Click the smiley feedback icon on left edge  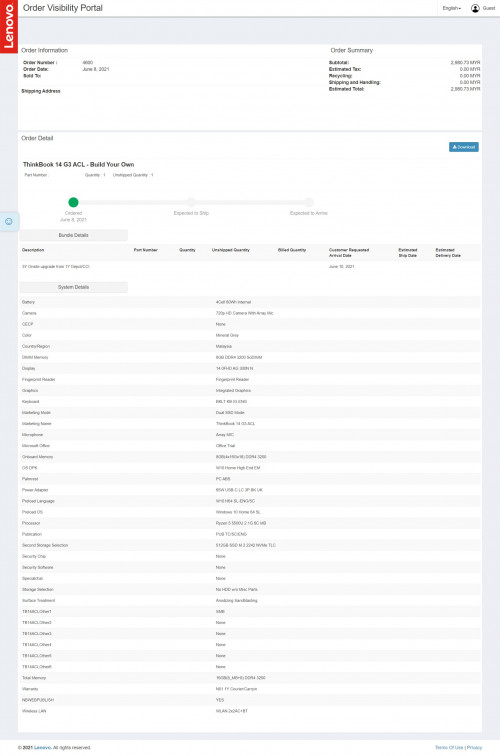click(x=9, y=221)
